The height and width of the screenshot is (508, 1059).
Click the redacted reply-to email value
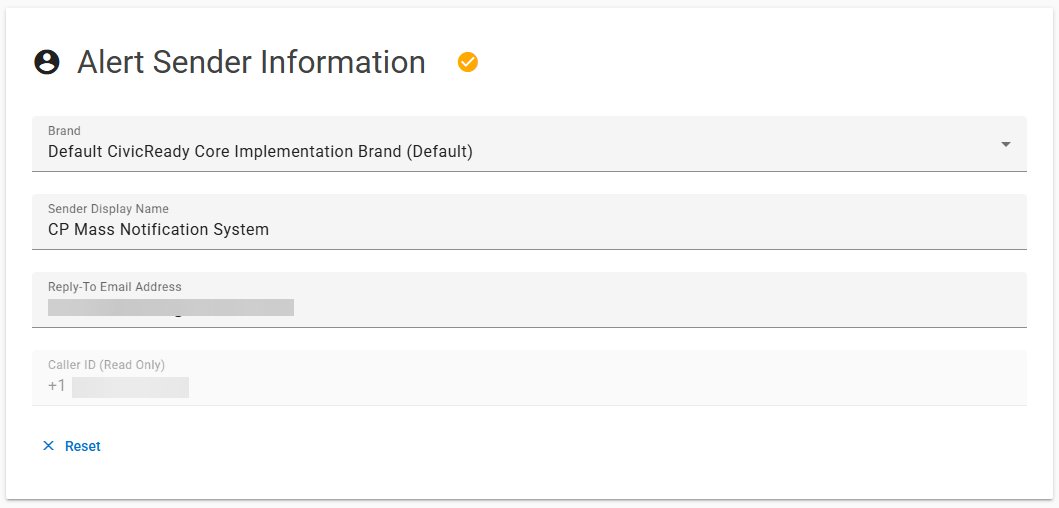[171, 307]
